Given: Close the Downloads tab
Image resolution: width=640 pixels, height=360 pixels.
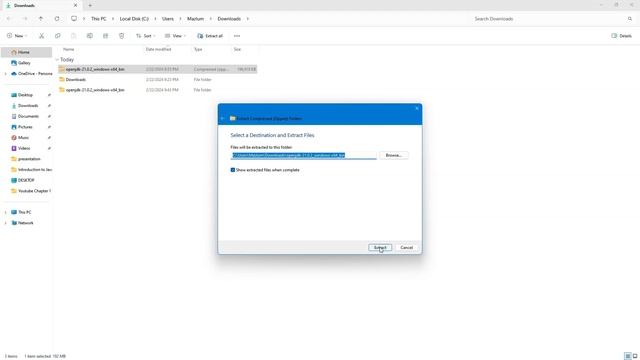Looking at the screenshot, I should click(x=76, y=6).
